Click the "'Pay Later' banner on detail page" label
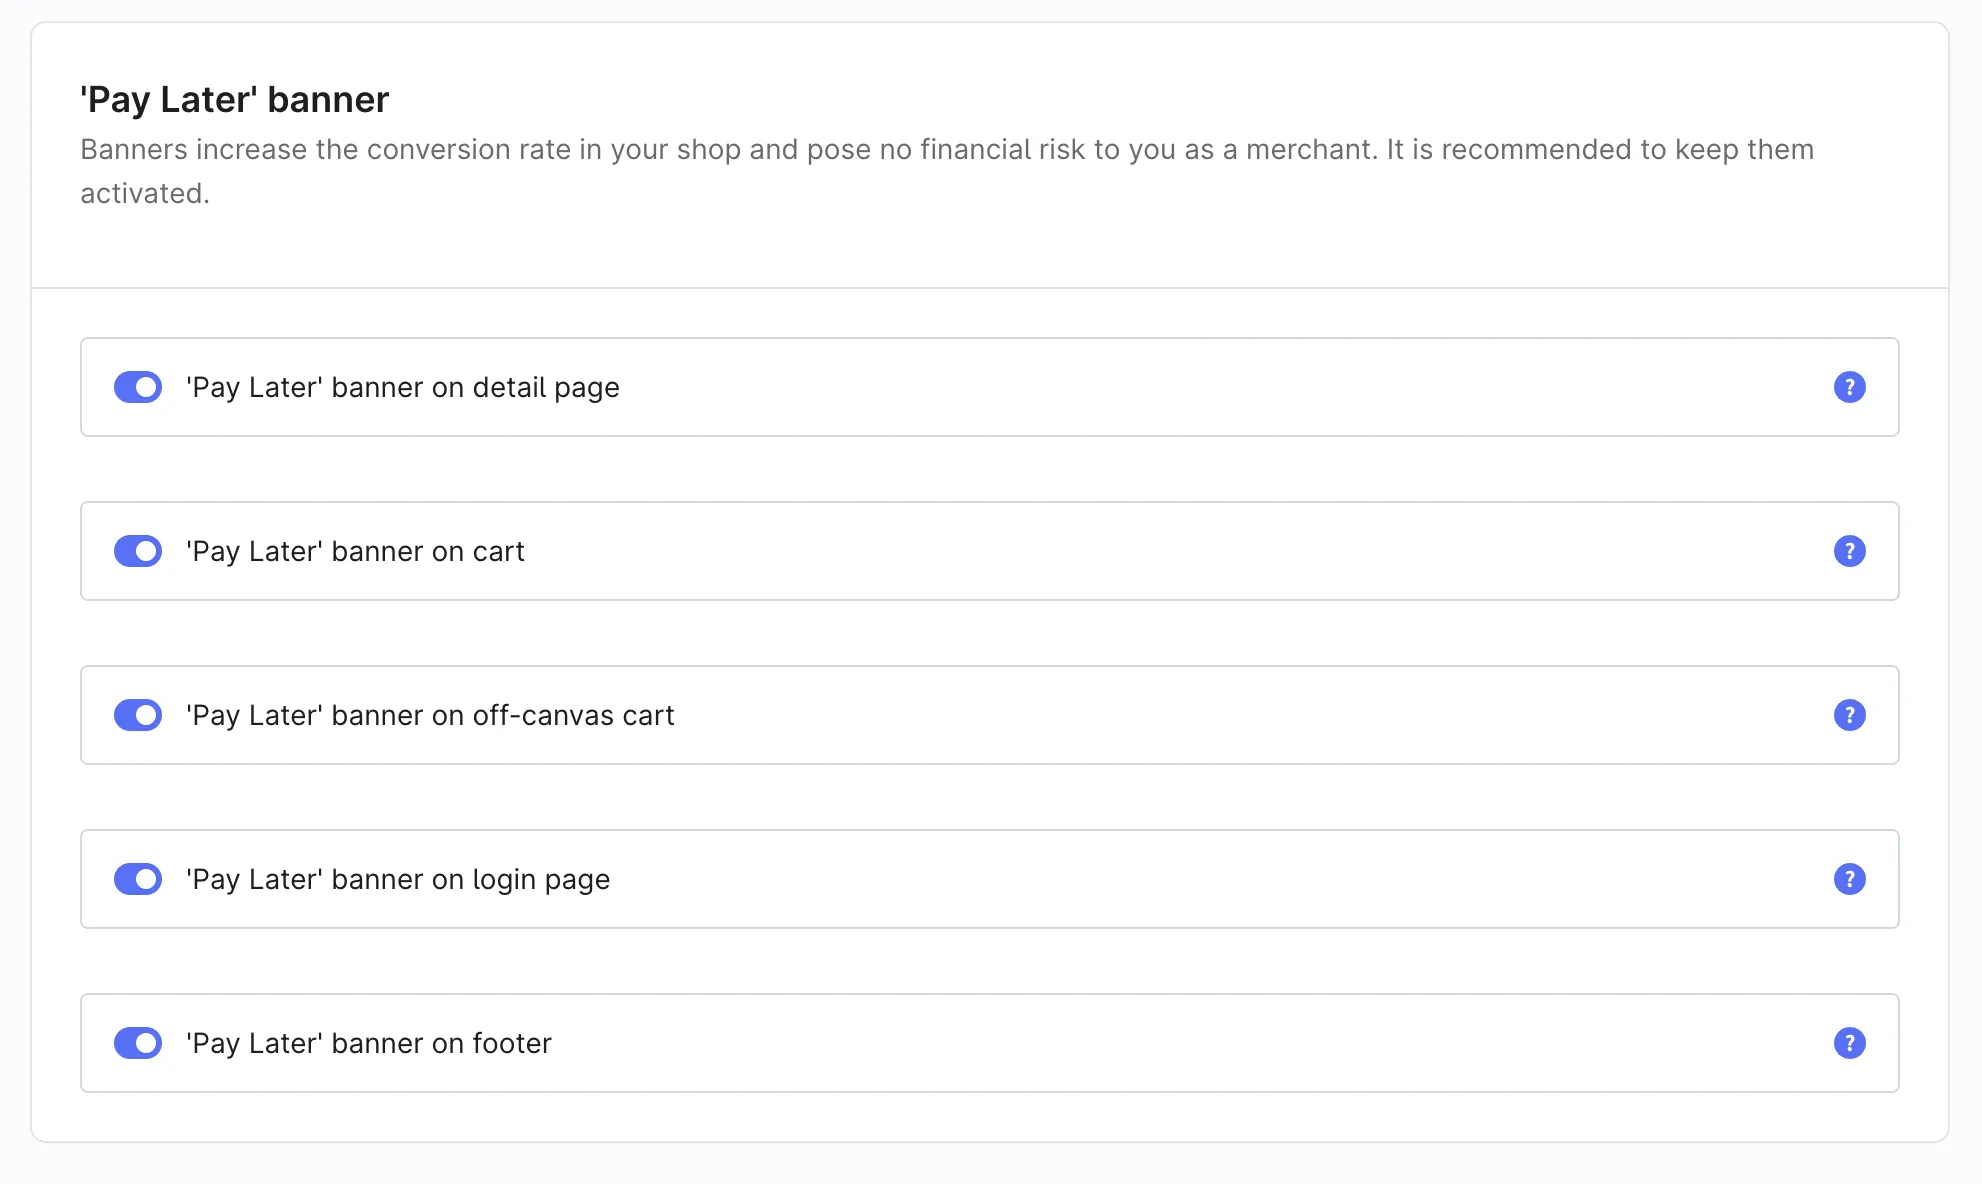This screenshot has height=1184, width=1982. pos(402,387)
